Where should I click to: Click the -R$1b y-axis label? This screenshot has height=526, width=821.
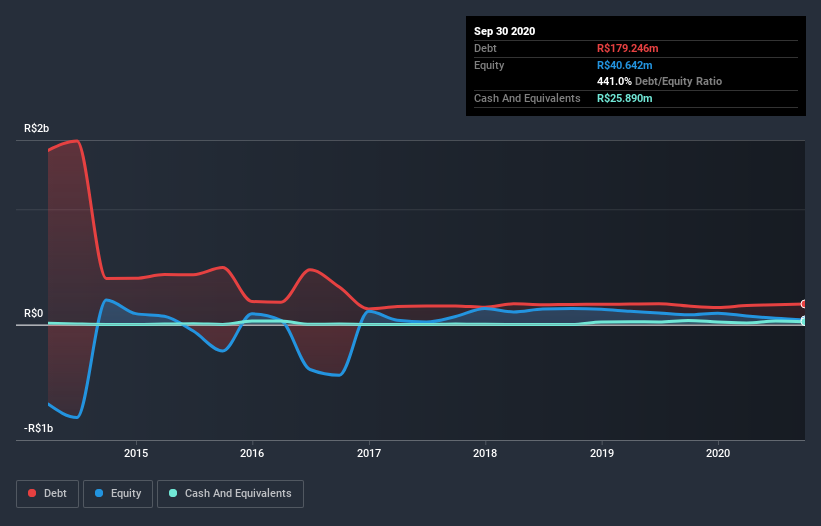[x=39, y=429]
